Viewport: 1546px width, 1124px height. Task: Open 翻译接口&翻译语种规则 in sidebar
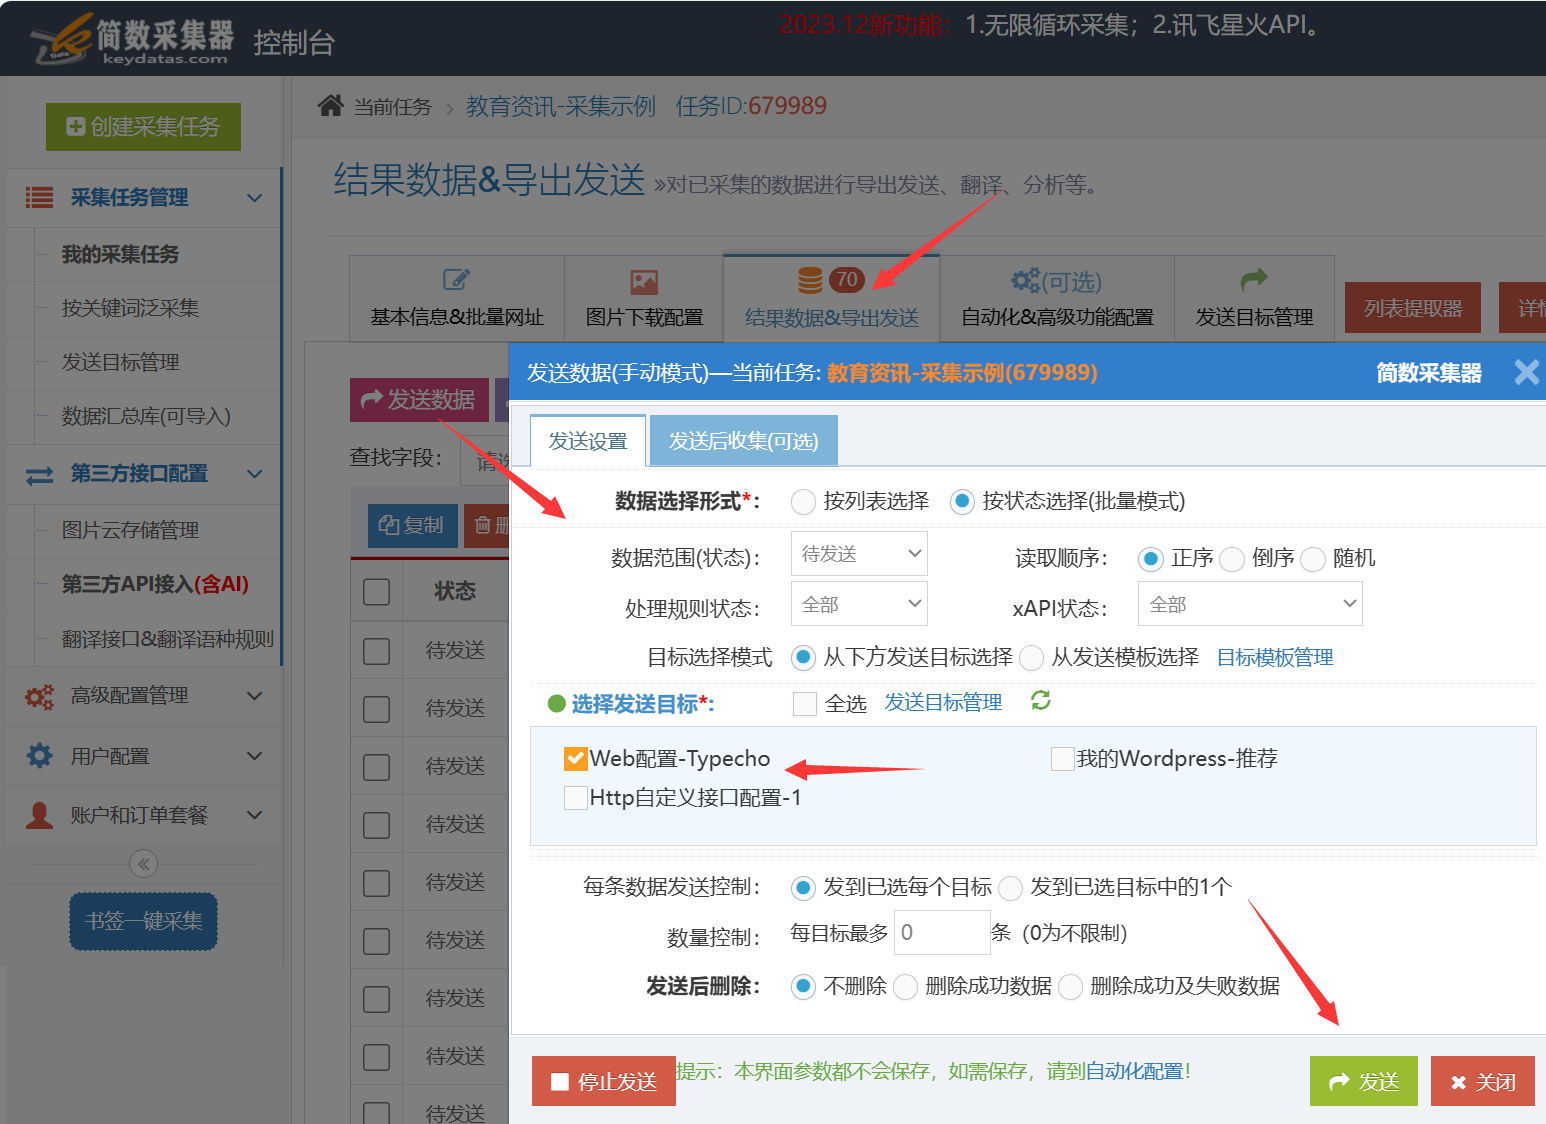(x=167, y=639)
